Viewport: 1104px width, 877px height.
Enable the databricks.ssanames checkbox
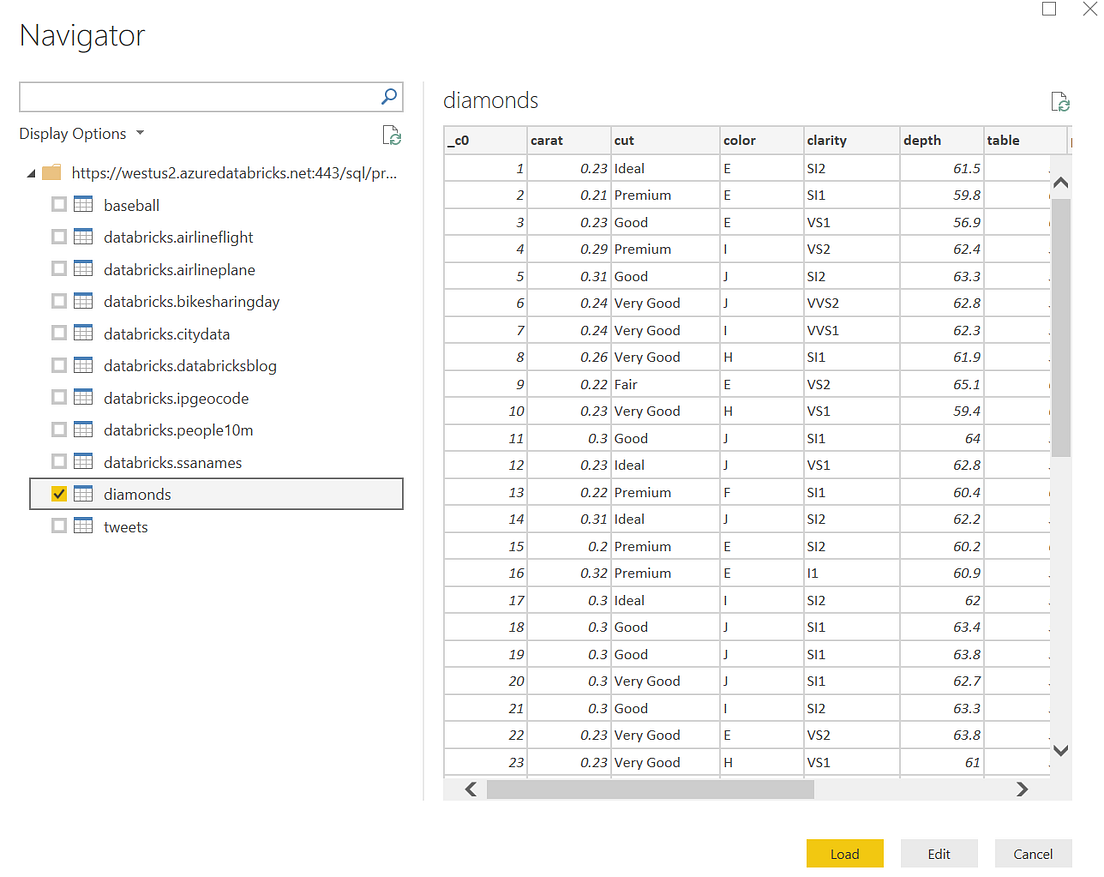58,461
